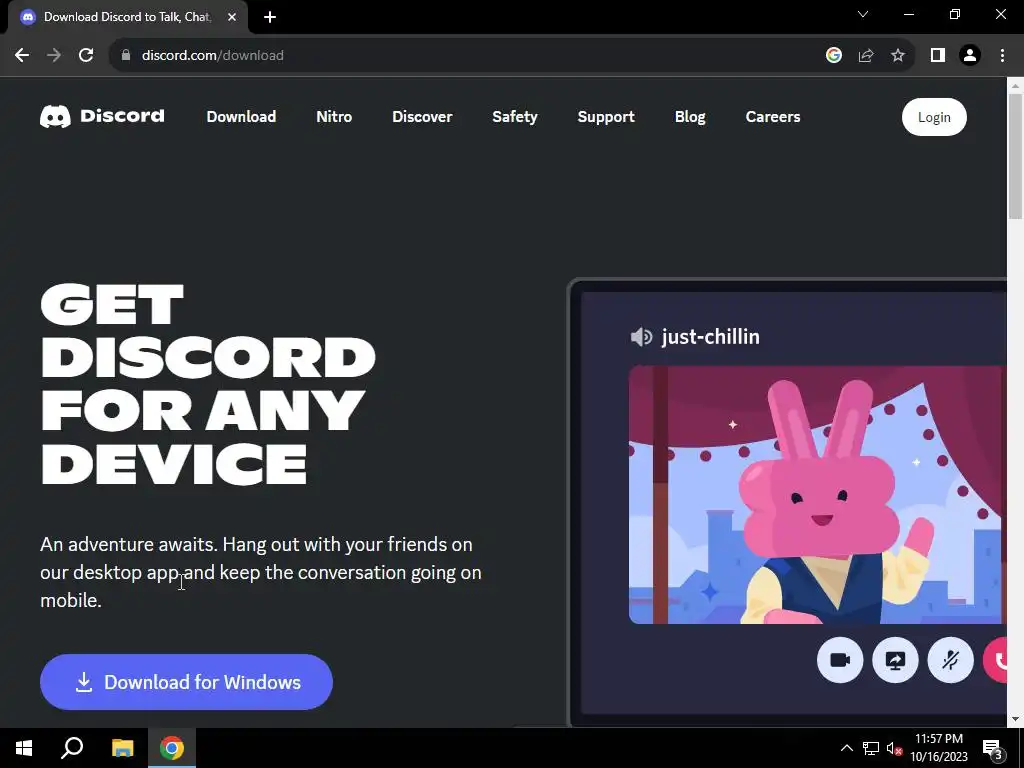This screenshot has width=1024, height=768.
Task: Select the Download Discord browser tab
Action: (127, 17)
